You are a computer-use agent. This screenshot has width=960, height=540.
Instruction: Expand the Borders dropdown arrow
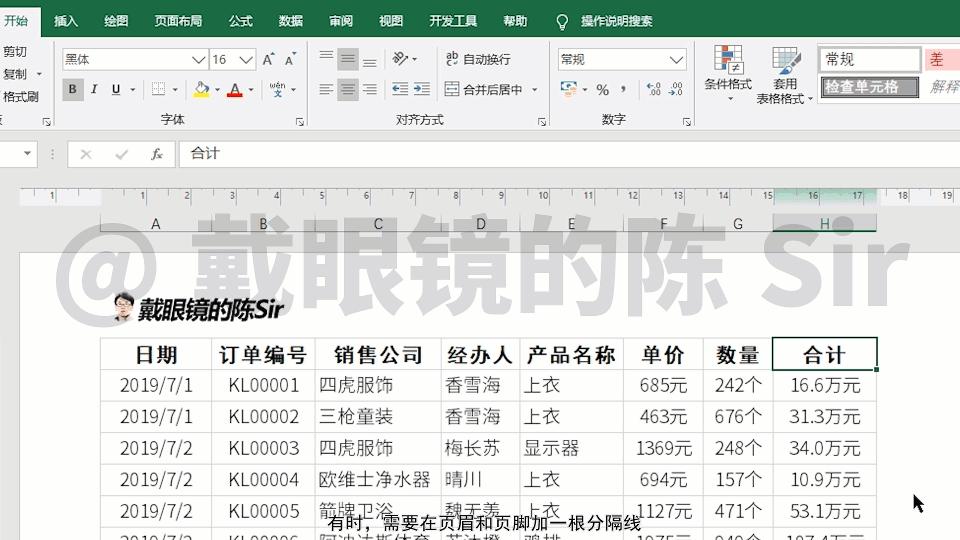point(175,89)
